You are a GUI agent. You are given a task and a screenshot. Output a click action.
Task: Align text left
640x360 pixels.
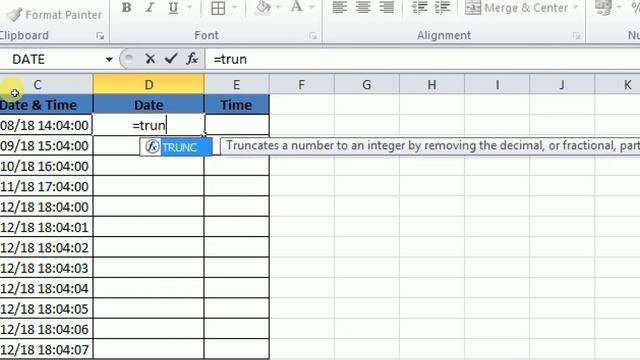tap(340, 7)
